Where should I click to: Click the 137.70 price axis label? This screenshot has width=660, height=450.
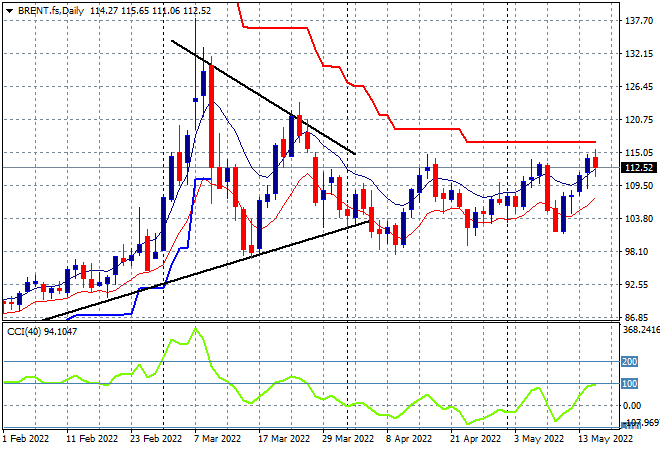639,21
